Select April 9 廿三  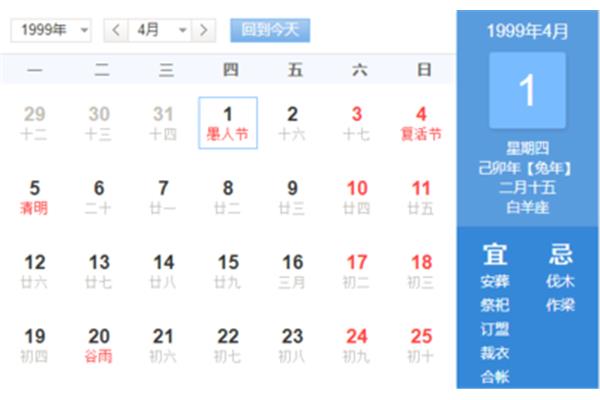click(x=293, y=197)
